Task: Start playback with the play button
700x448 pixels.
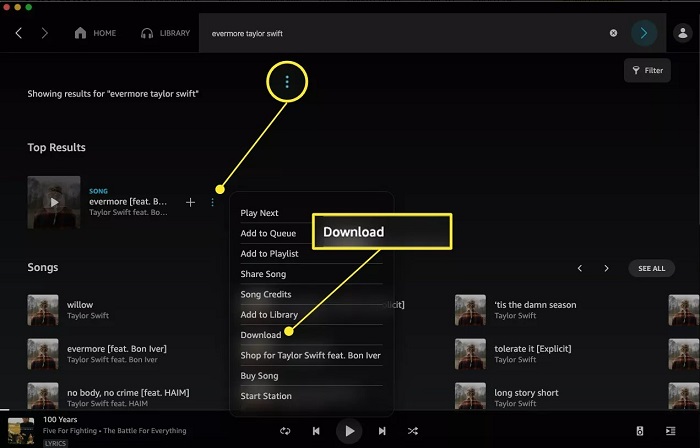Action: tap(349, 431)
